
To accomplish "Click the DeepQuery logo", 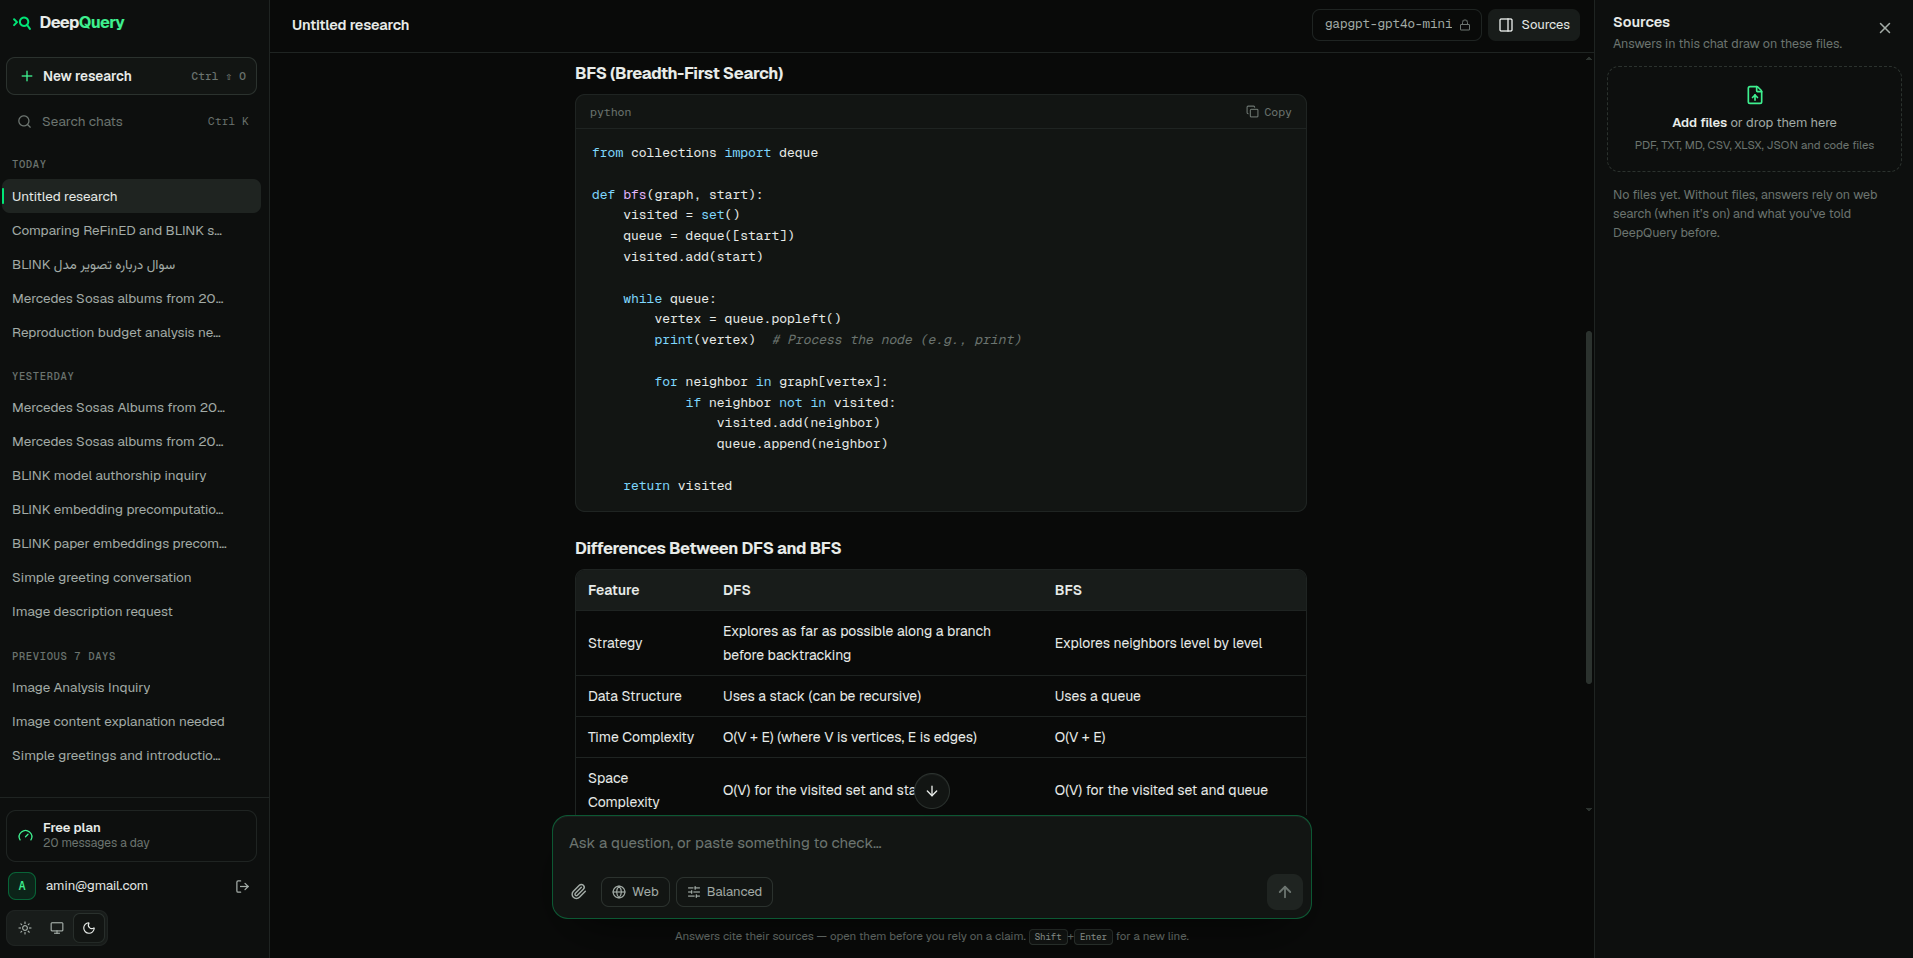I will coord(68,22).
